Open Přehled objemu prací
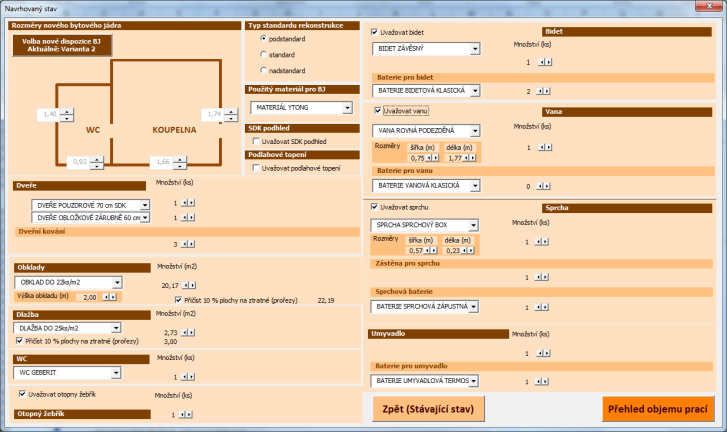Screen dimensions: 727x432 (x=658, y=409)
